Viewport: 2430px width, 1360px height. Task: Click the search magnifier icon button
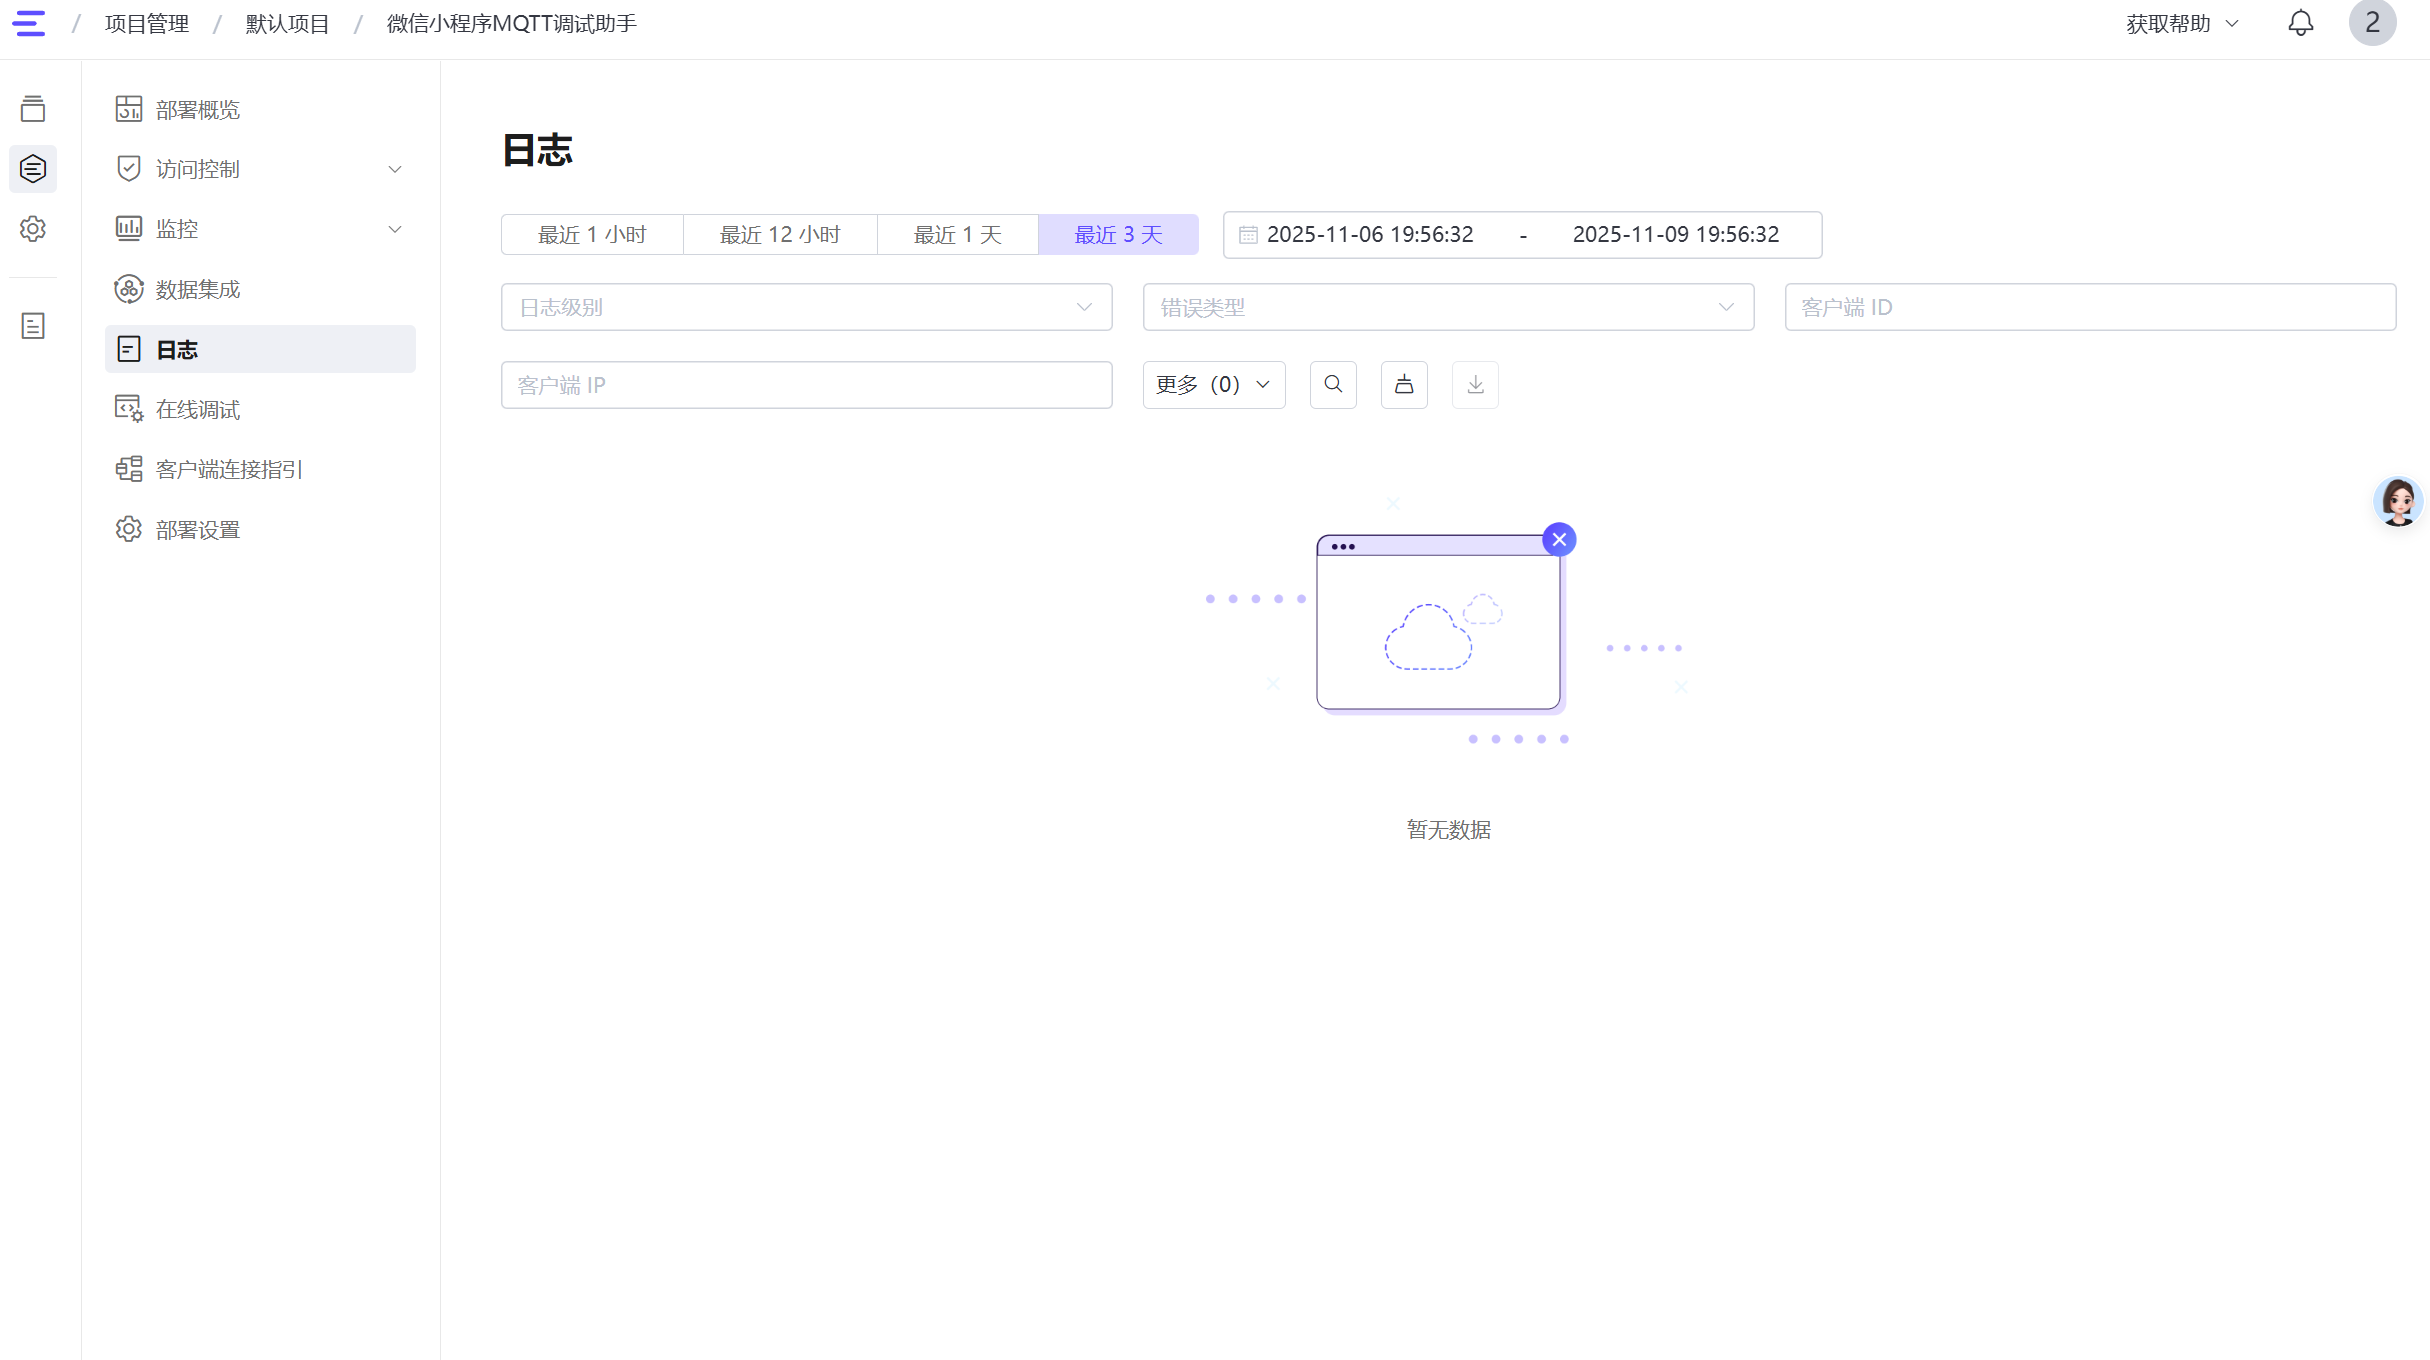click(1333, 385)
